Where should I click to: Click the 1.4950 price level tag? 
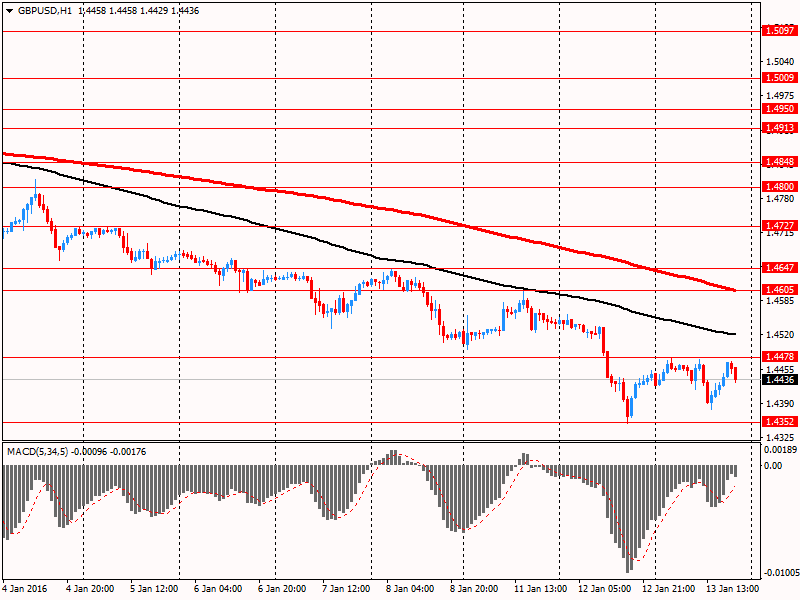pyautogui.click(x=780, y=109)
